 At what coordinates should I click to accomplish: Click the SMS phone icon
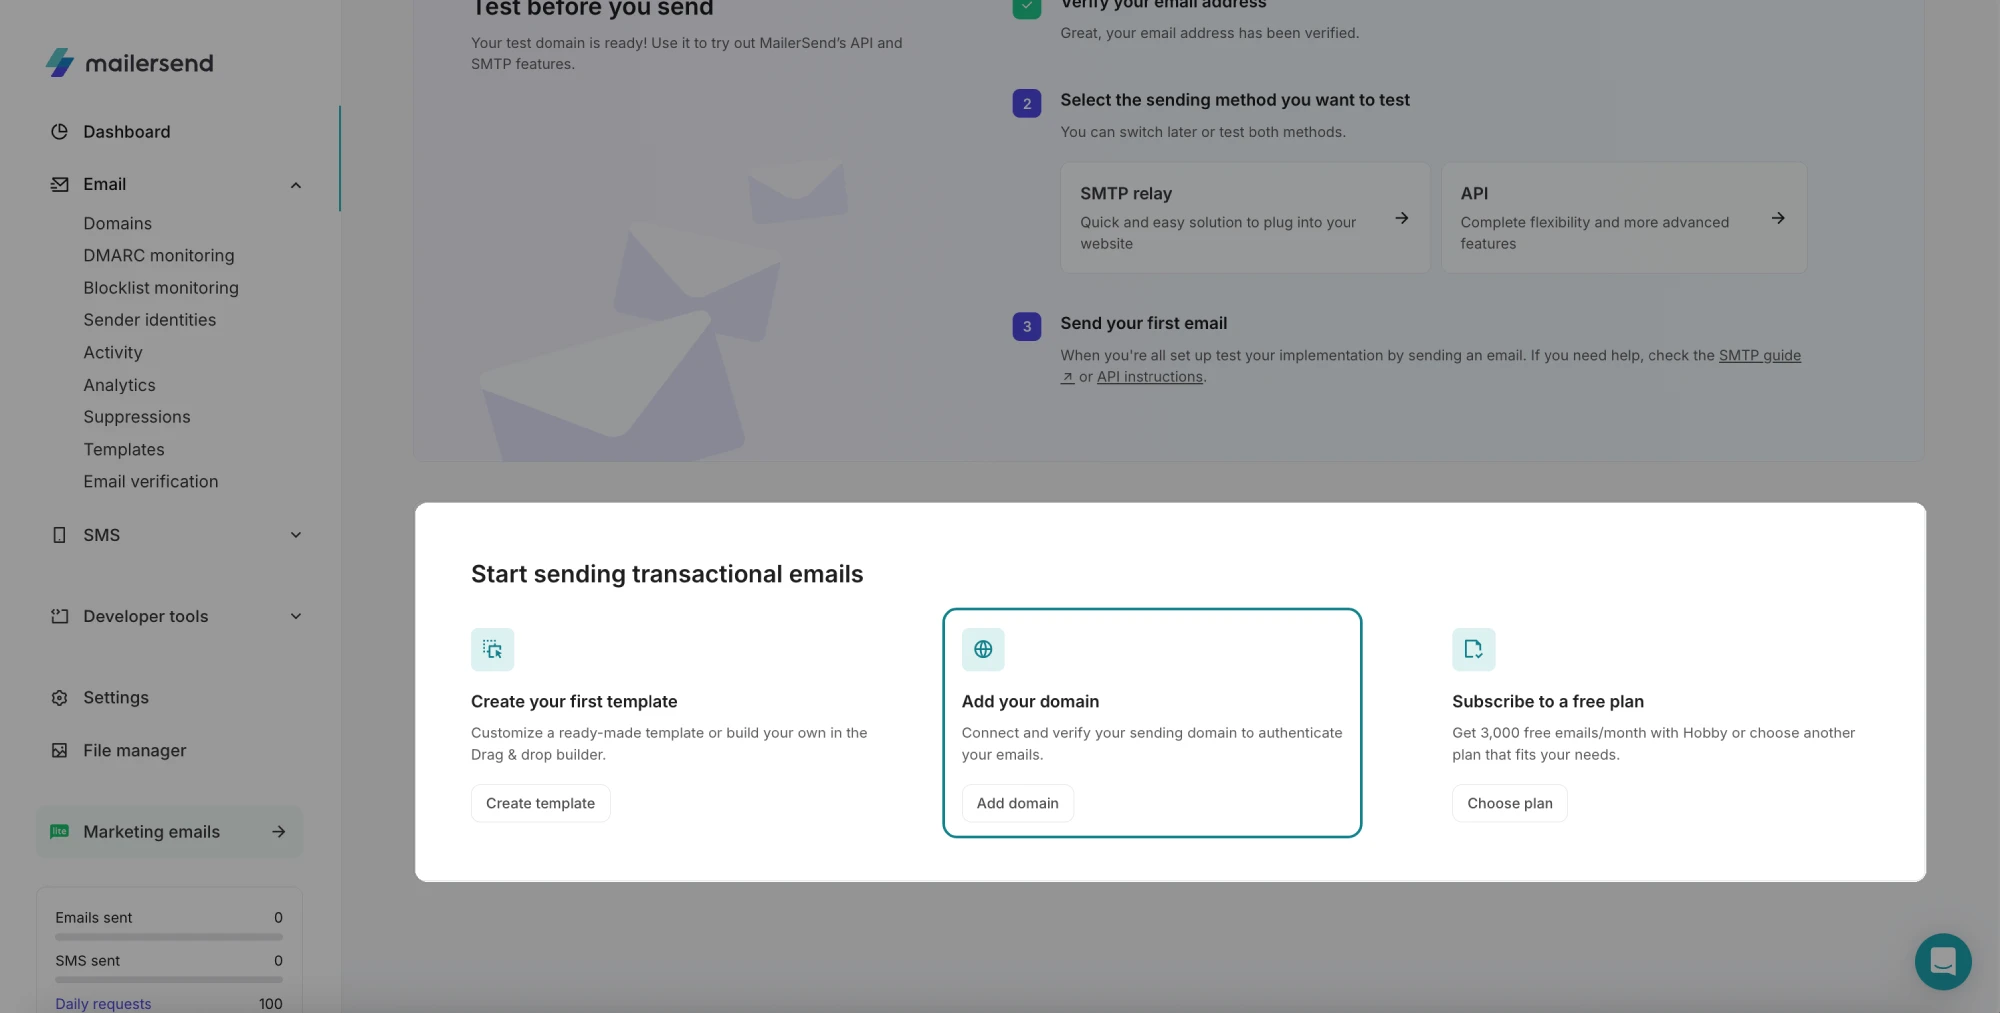pos(59,535)
